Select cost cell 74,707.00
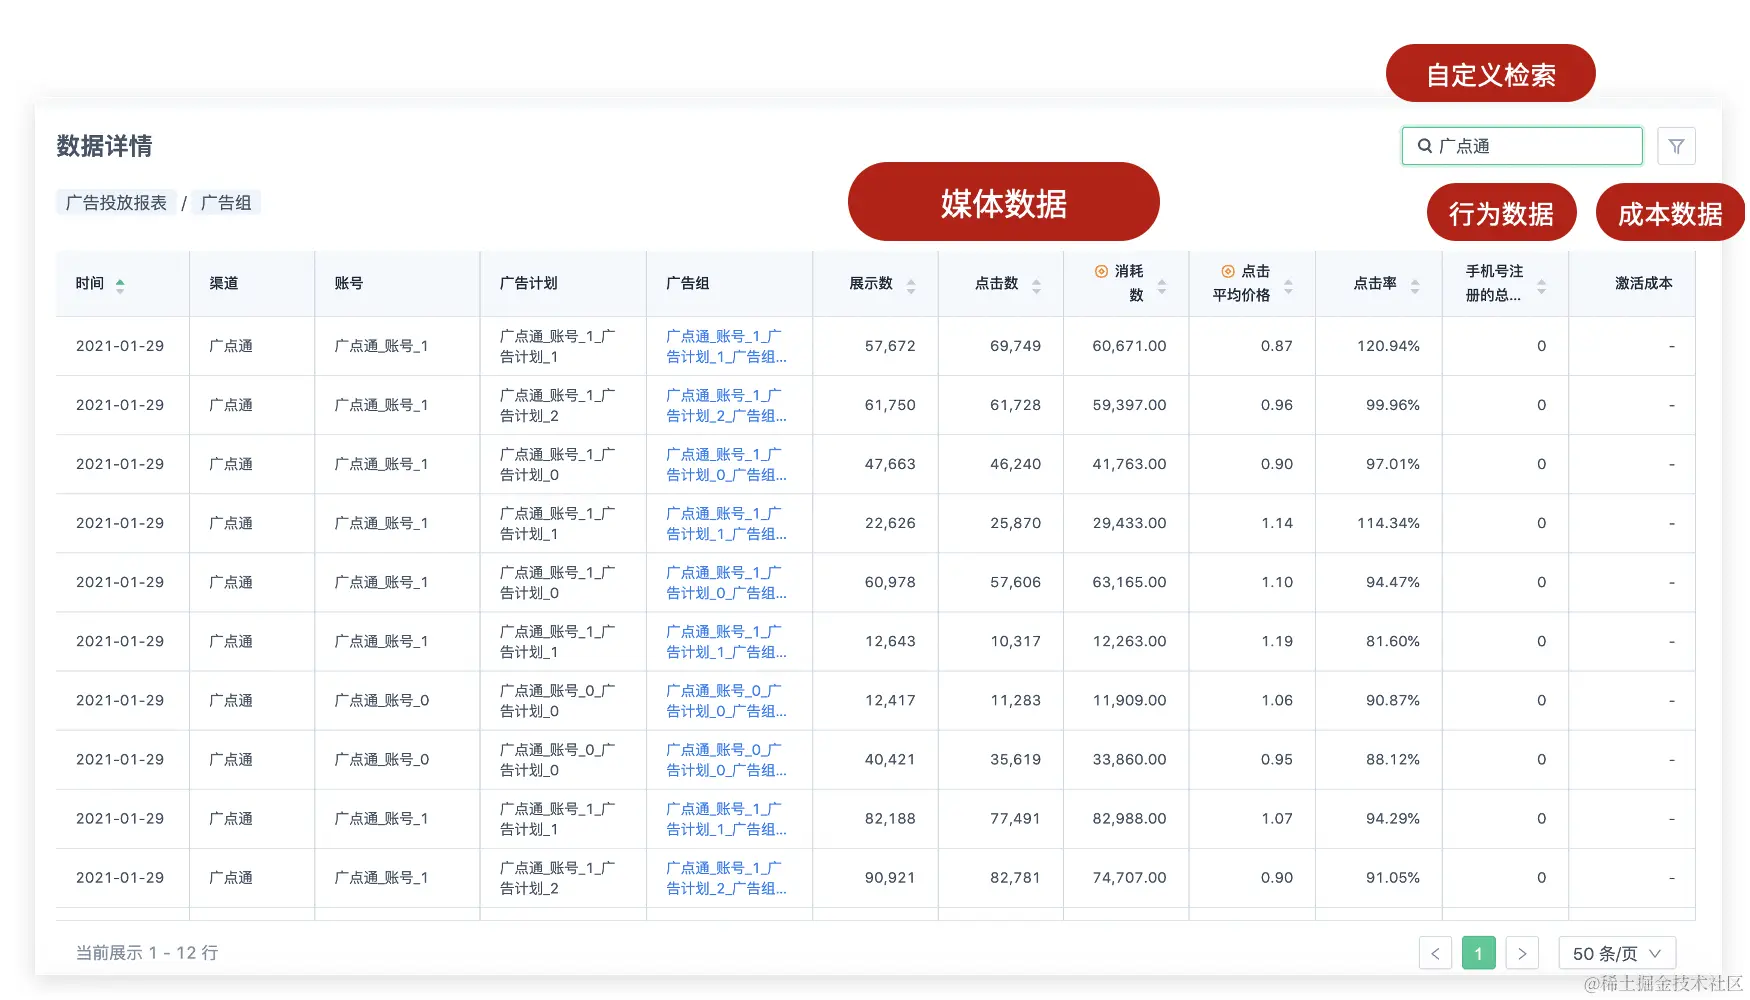This screenshot has height=1000, width=1750. click(x=1129, y=877)
